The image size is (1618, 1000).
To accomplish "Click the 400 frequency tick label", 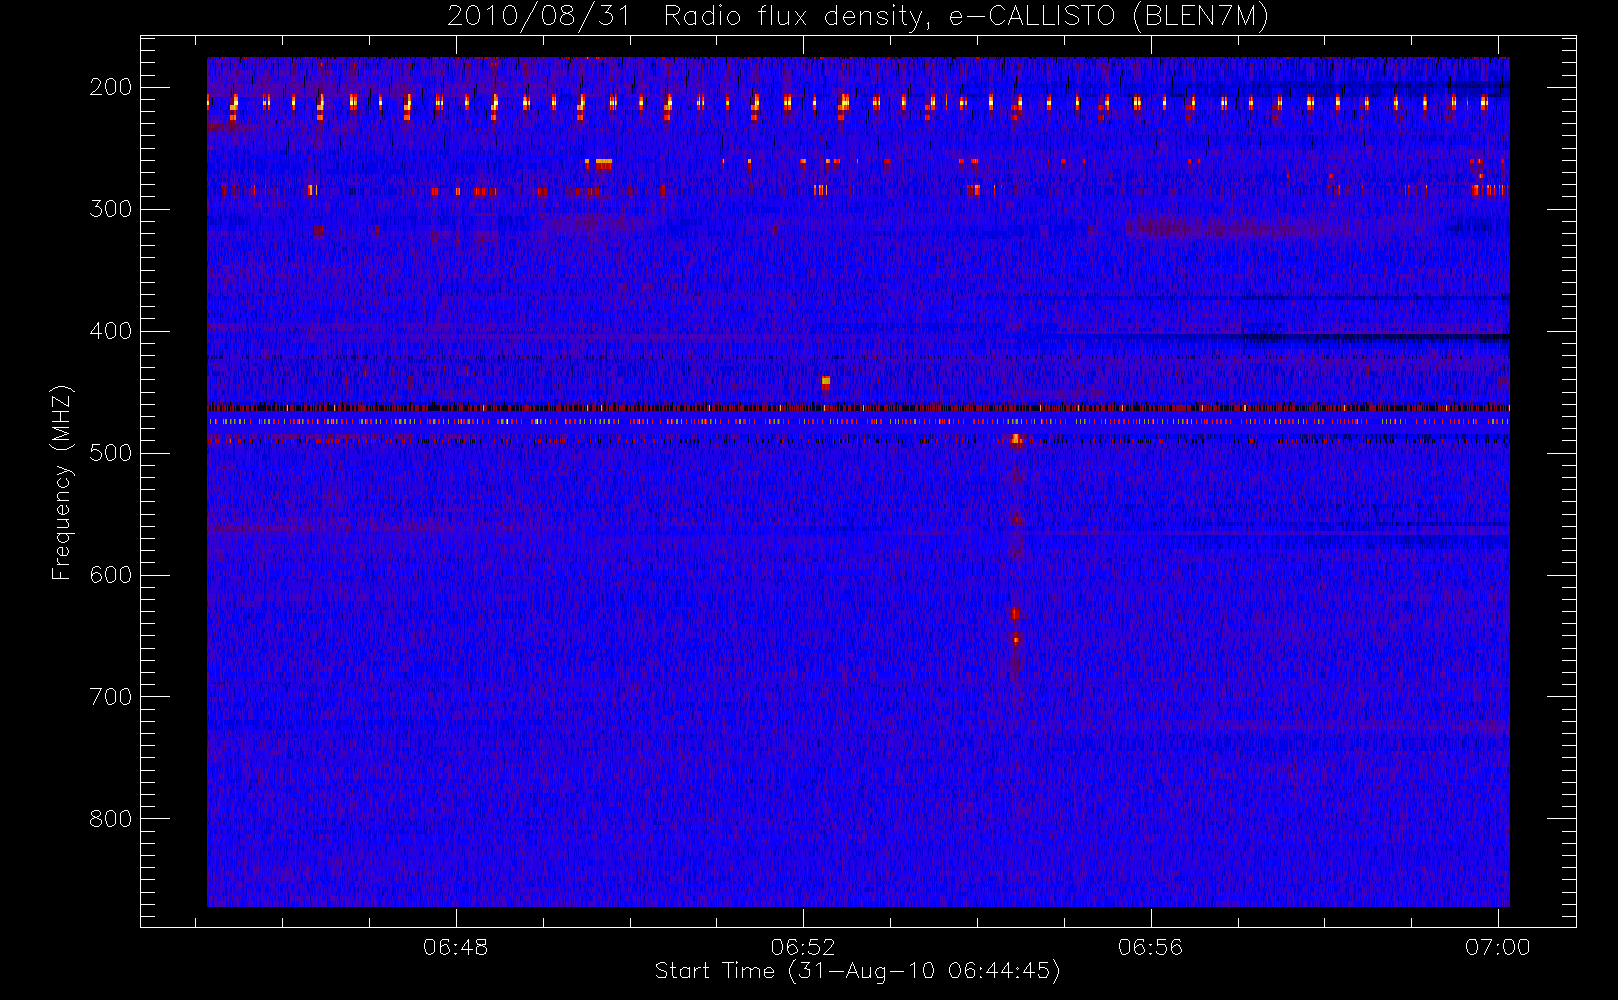I will pos(110,331).
